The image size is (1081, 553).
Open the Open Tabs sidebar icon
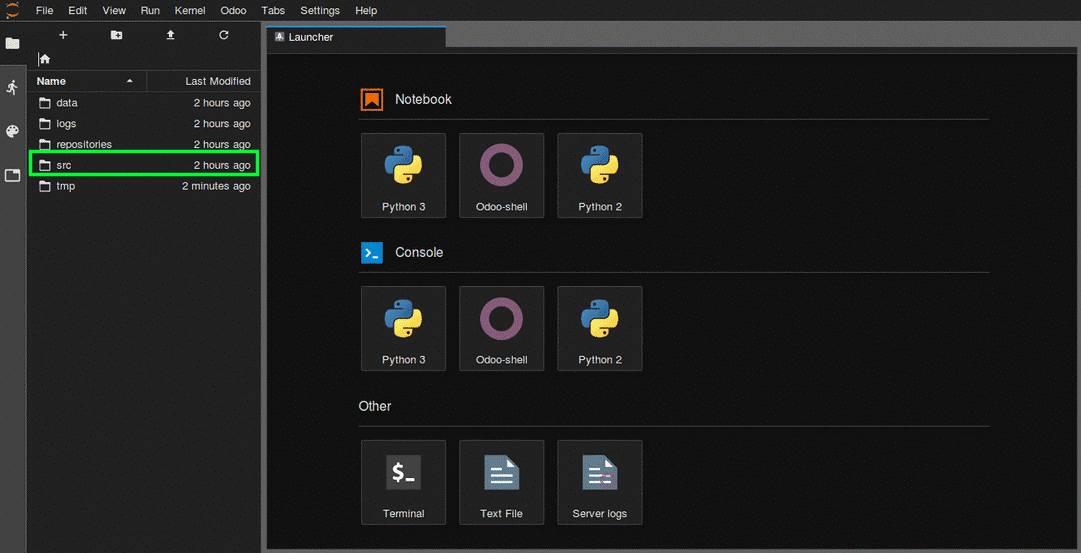point(12,175)
